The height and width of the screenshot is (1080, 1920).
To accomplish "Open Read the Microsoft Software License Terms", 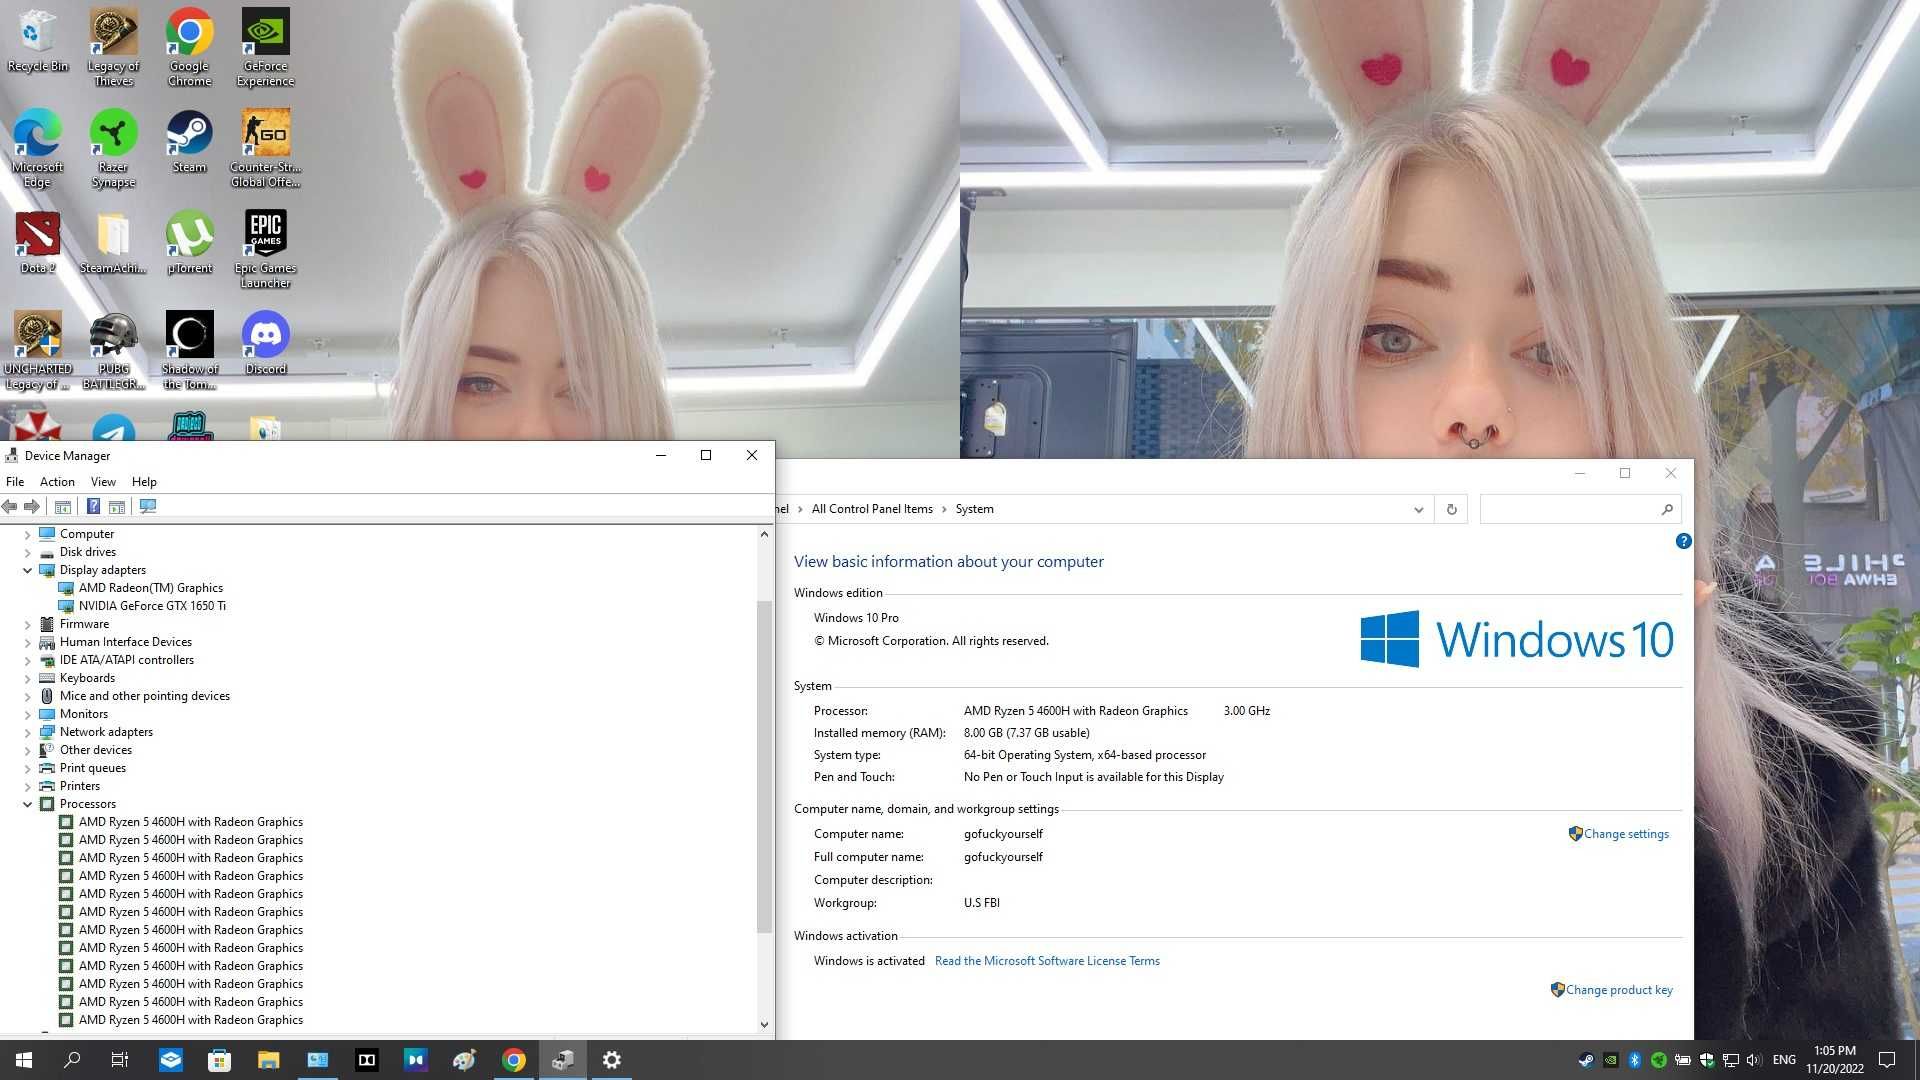I will point(1047,961).
